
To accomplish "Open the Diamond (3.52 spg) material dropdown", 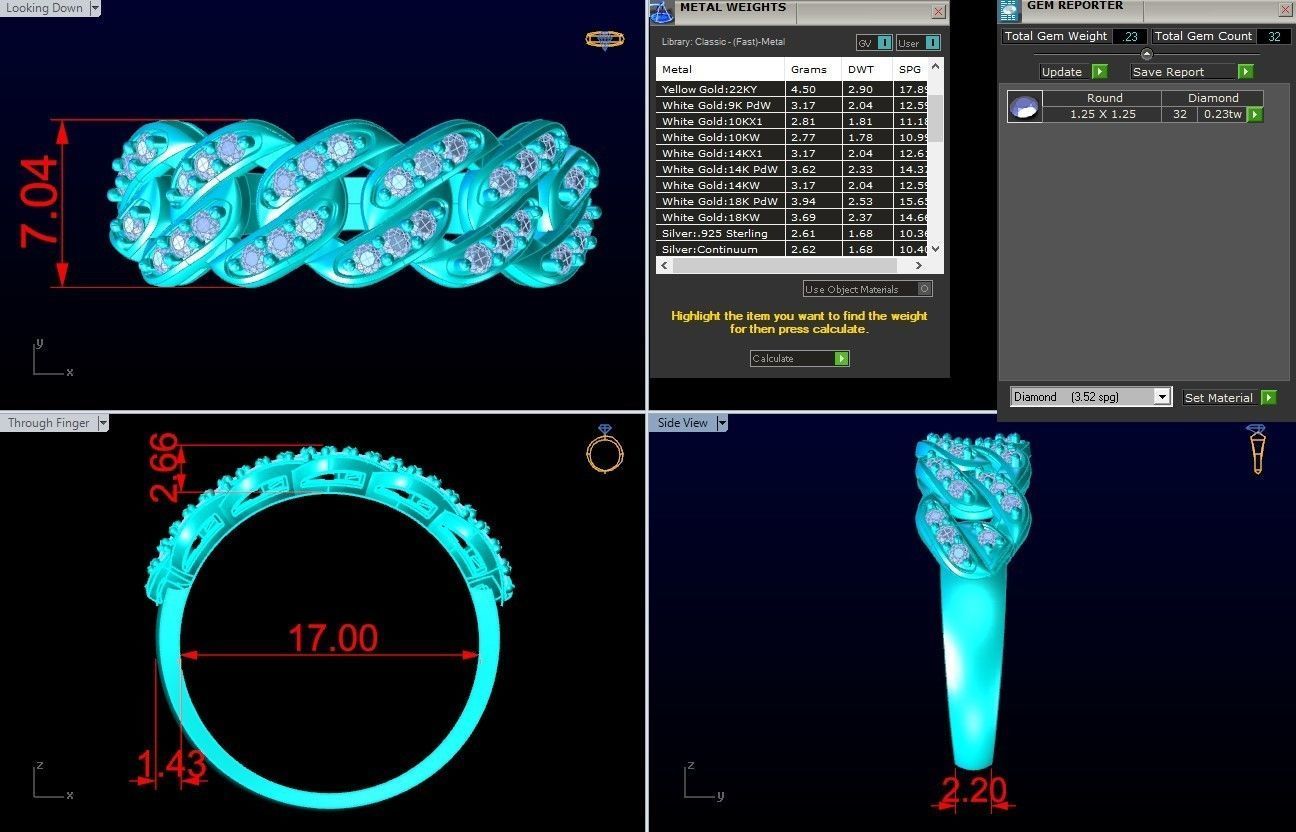I will 1161,397.
